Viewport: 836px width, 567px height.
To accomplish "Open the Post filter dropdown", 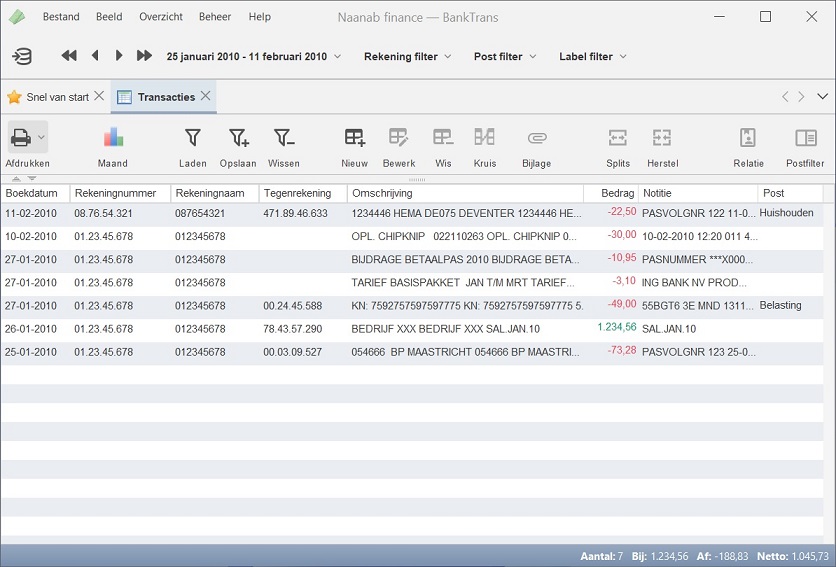I will tap(505, 57).
